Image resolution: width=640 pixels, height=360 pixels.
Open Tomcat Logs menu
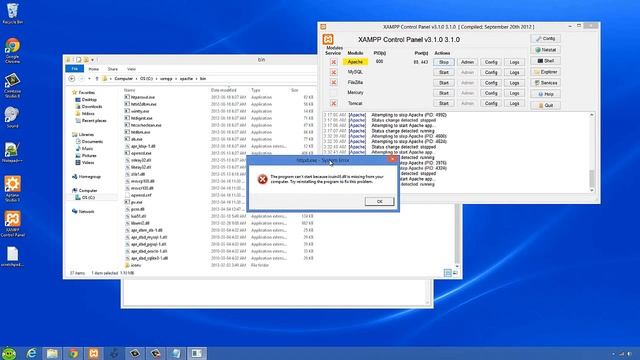[x=514, y=104]
